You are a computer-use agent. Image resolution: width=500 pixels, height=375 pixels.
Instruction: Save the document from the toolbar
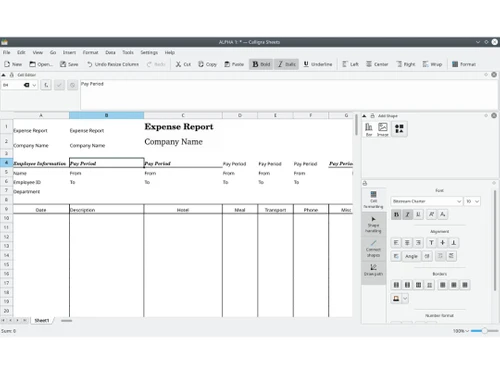[x=69, y=64]
